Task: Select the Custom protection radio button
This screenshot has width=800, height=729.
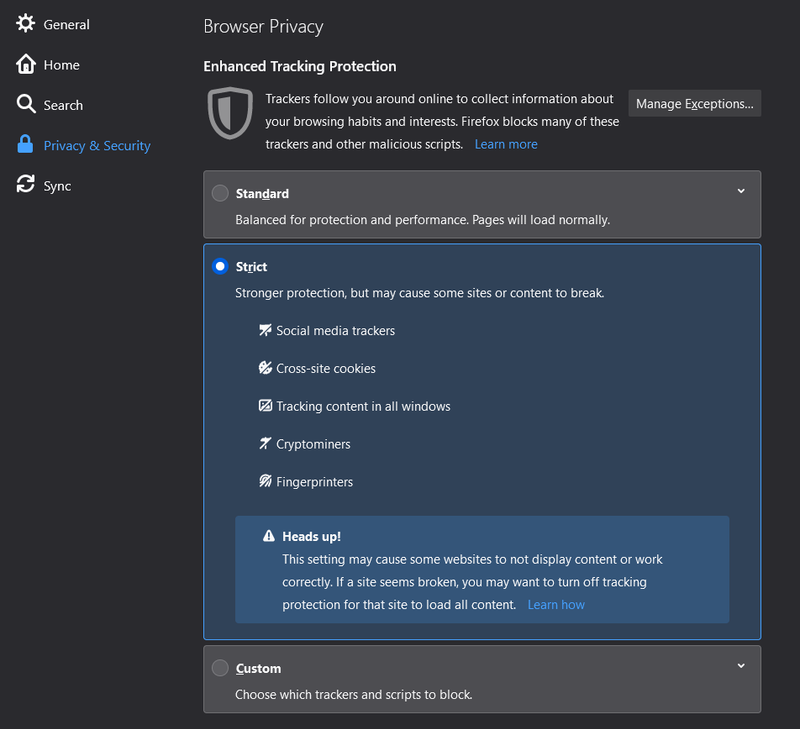Action: pyautogui.click(x=220, y=668)
